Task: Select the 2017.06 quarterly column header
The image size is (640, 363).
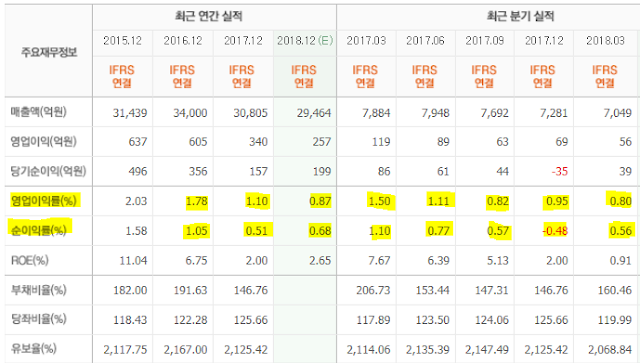Action: coord(425,41)
